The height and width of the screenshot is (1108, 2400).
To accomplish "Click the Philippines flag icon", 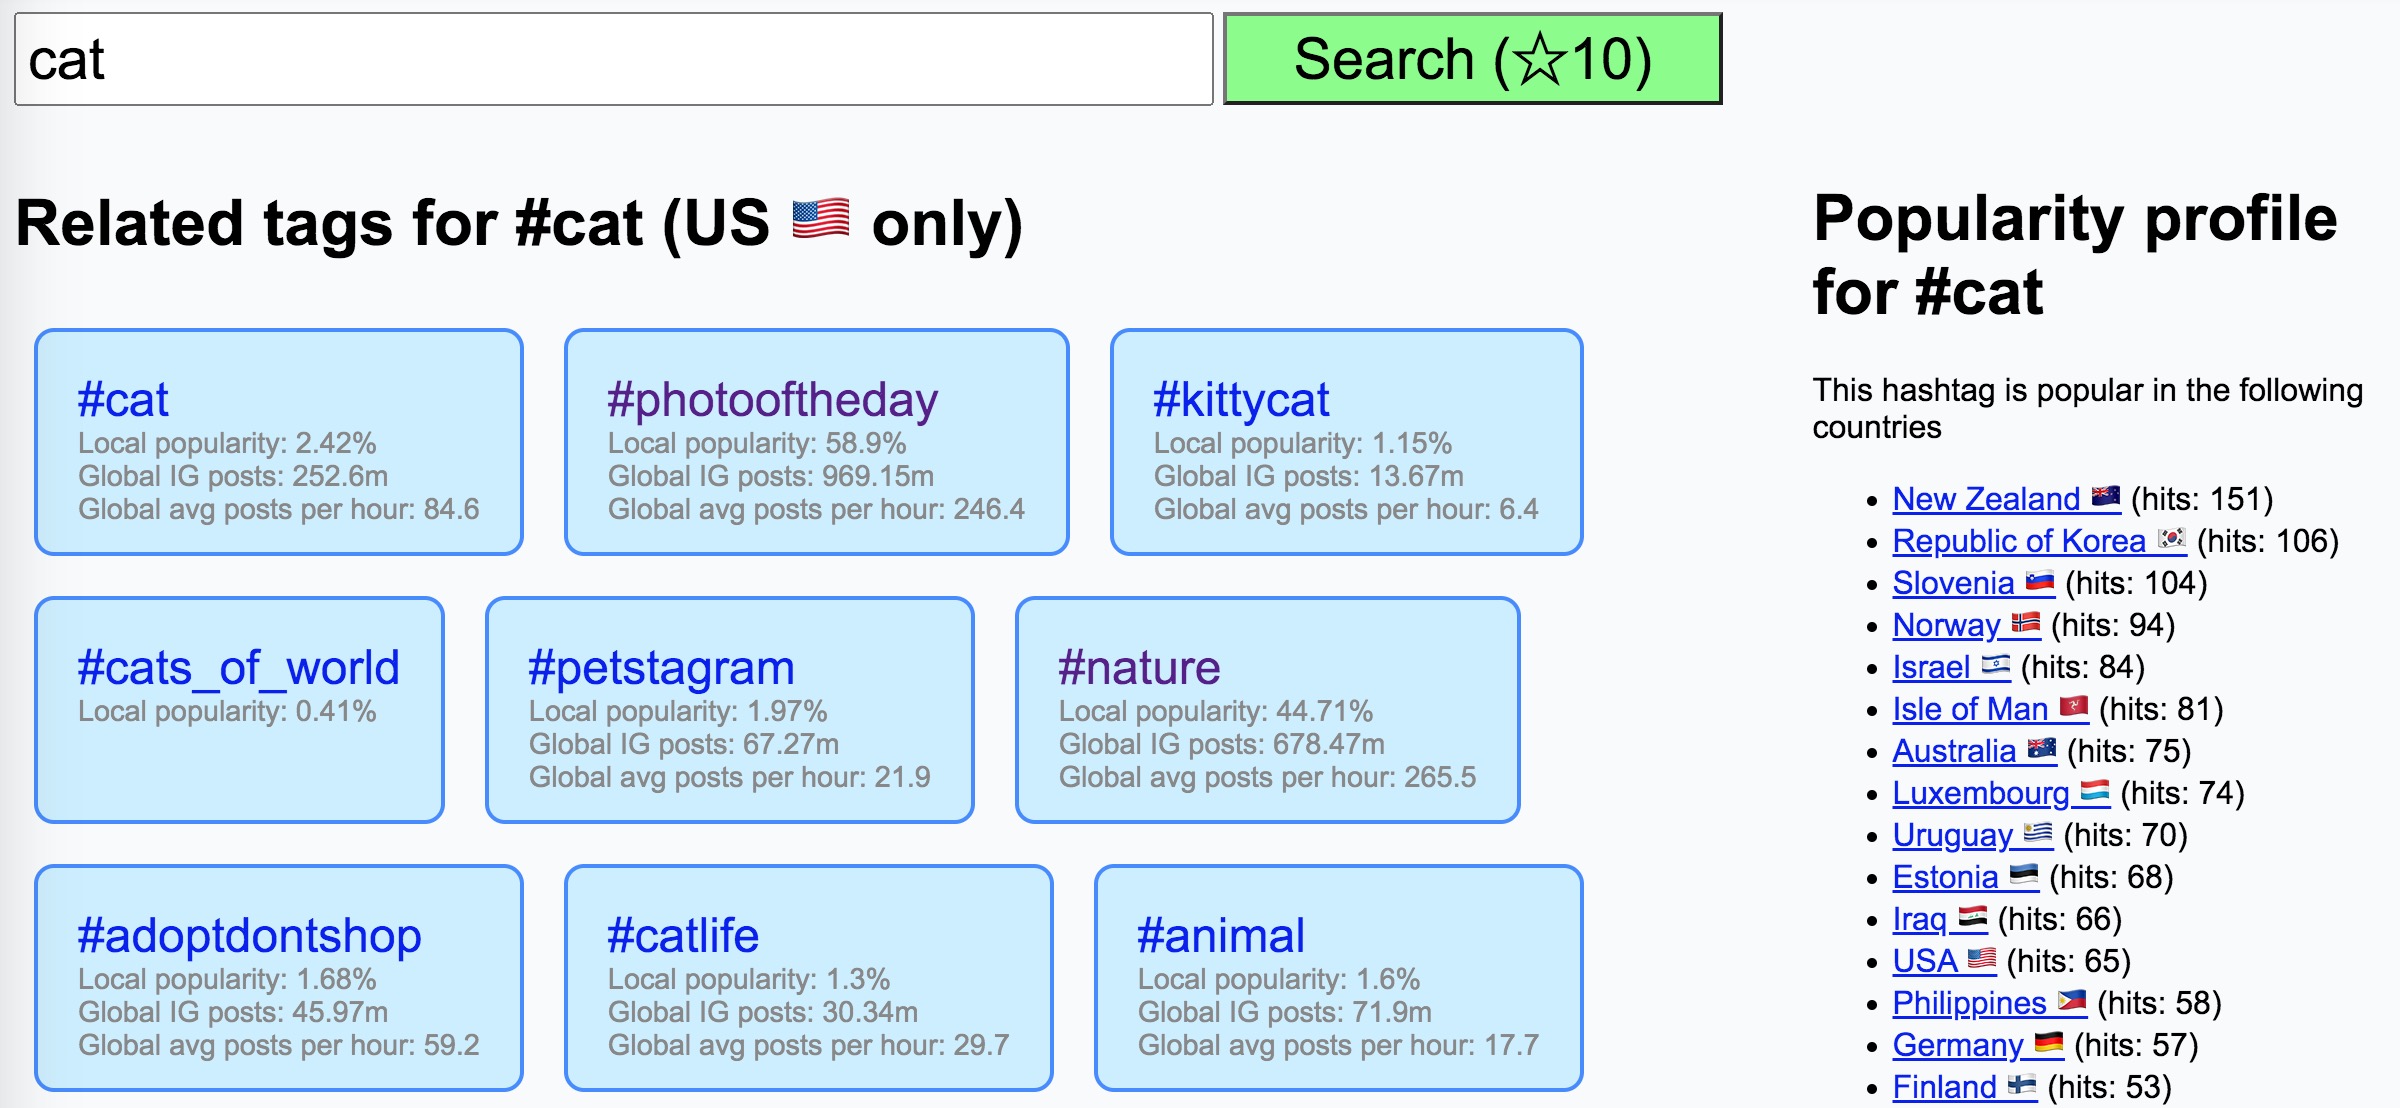I will pyautogui.click(x=2071, y=1001).
